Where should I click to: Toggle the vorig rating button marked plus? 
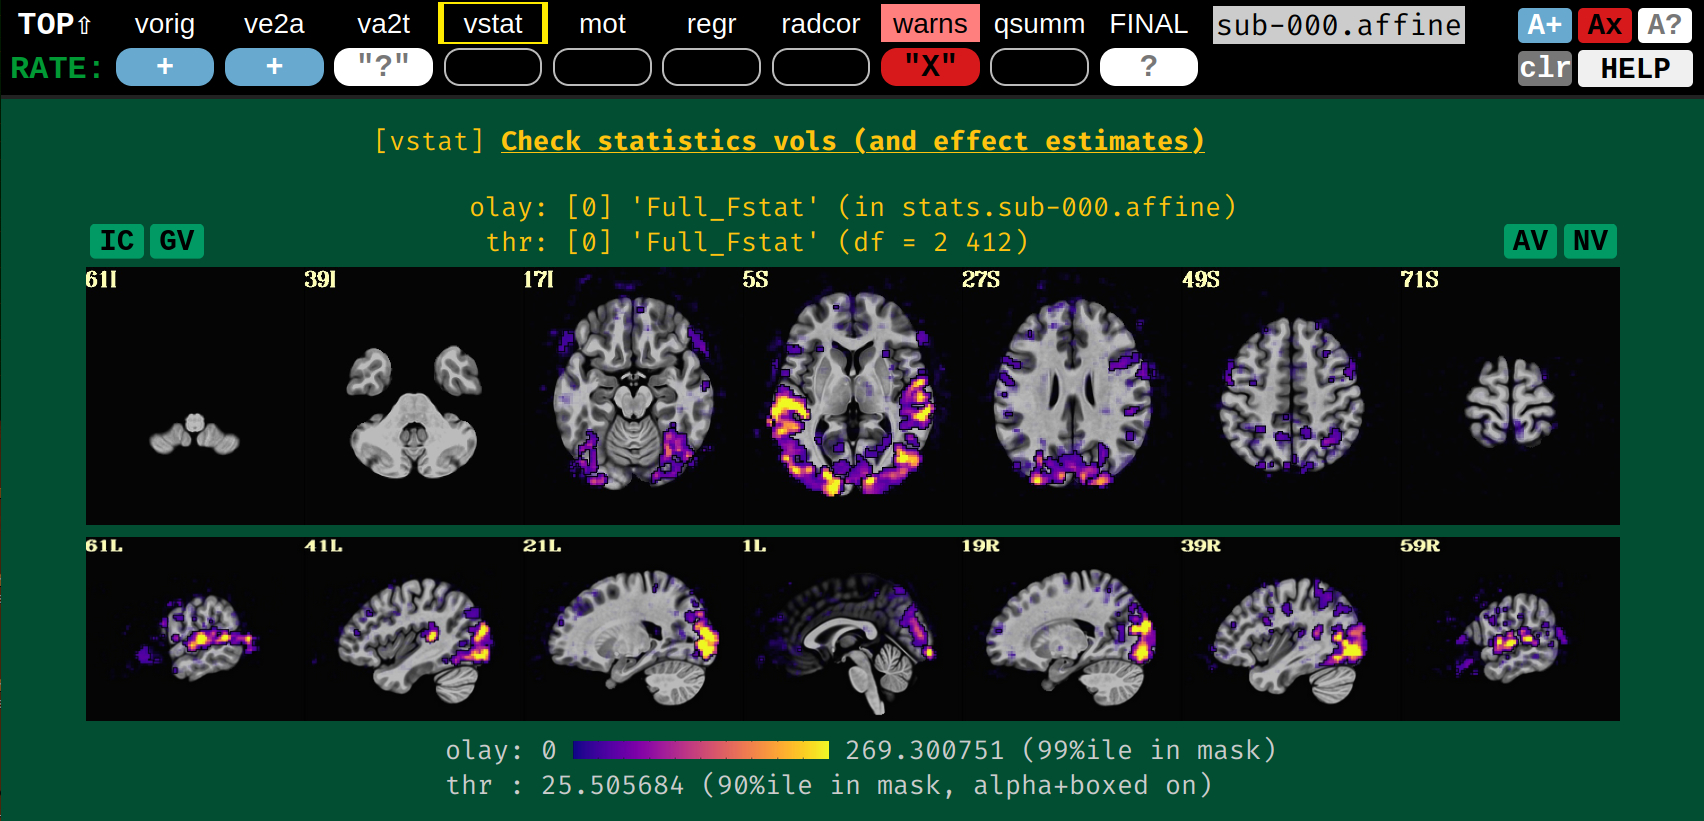tap(165, 67)
